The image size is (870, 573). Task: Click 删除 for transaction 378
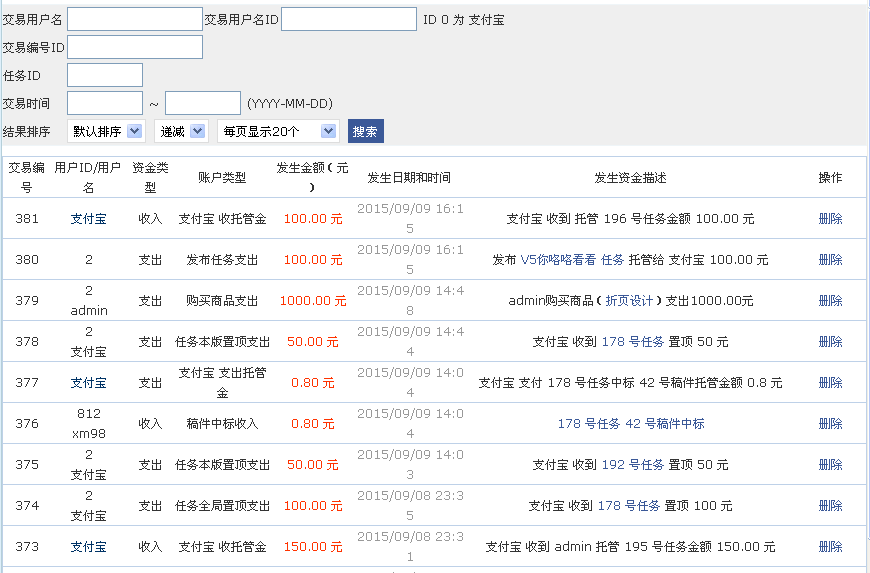(830, 342)
